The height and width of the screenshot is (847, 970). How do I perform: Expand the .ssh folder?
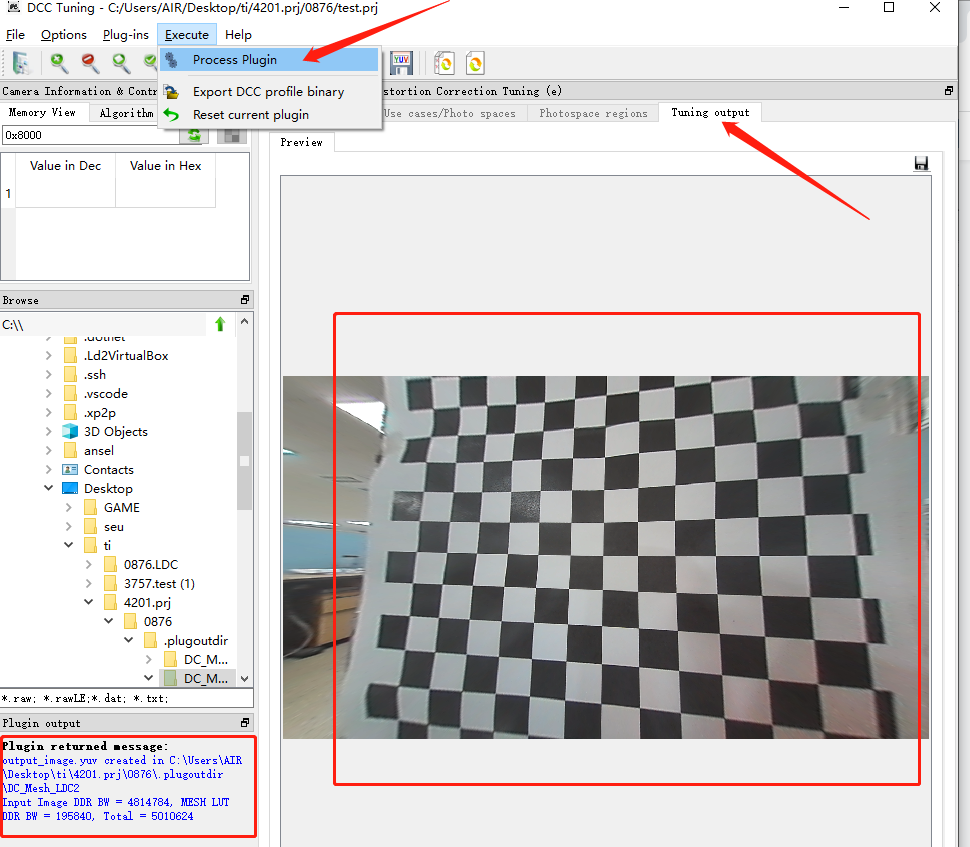pyautogui.click(x=49, y=374)
